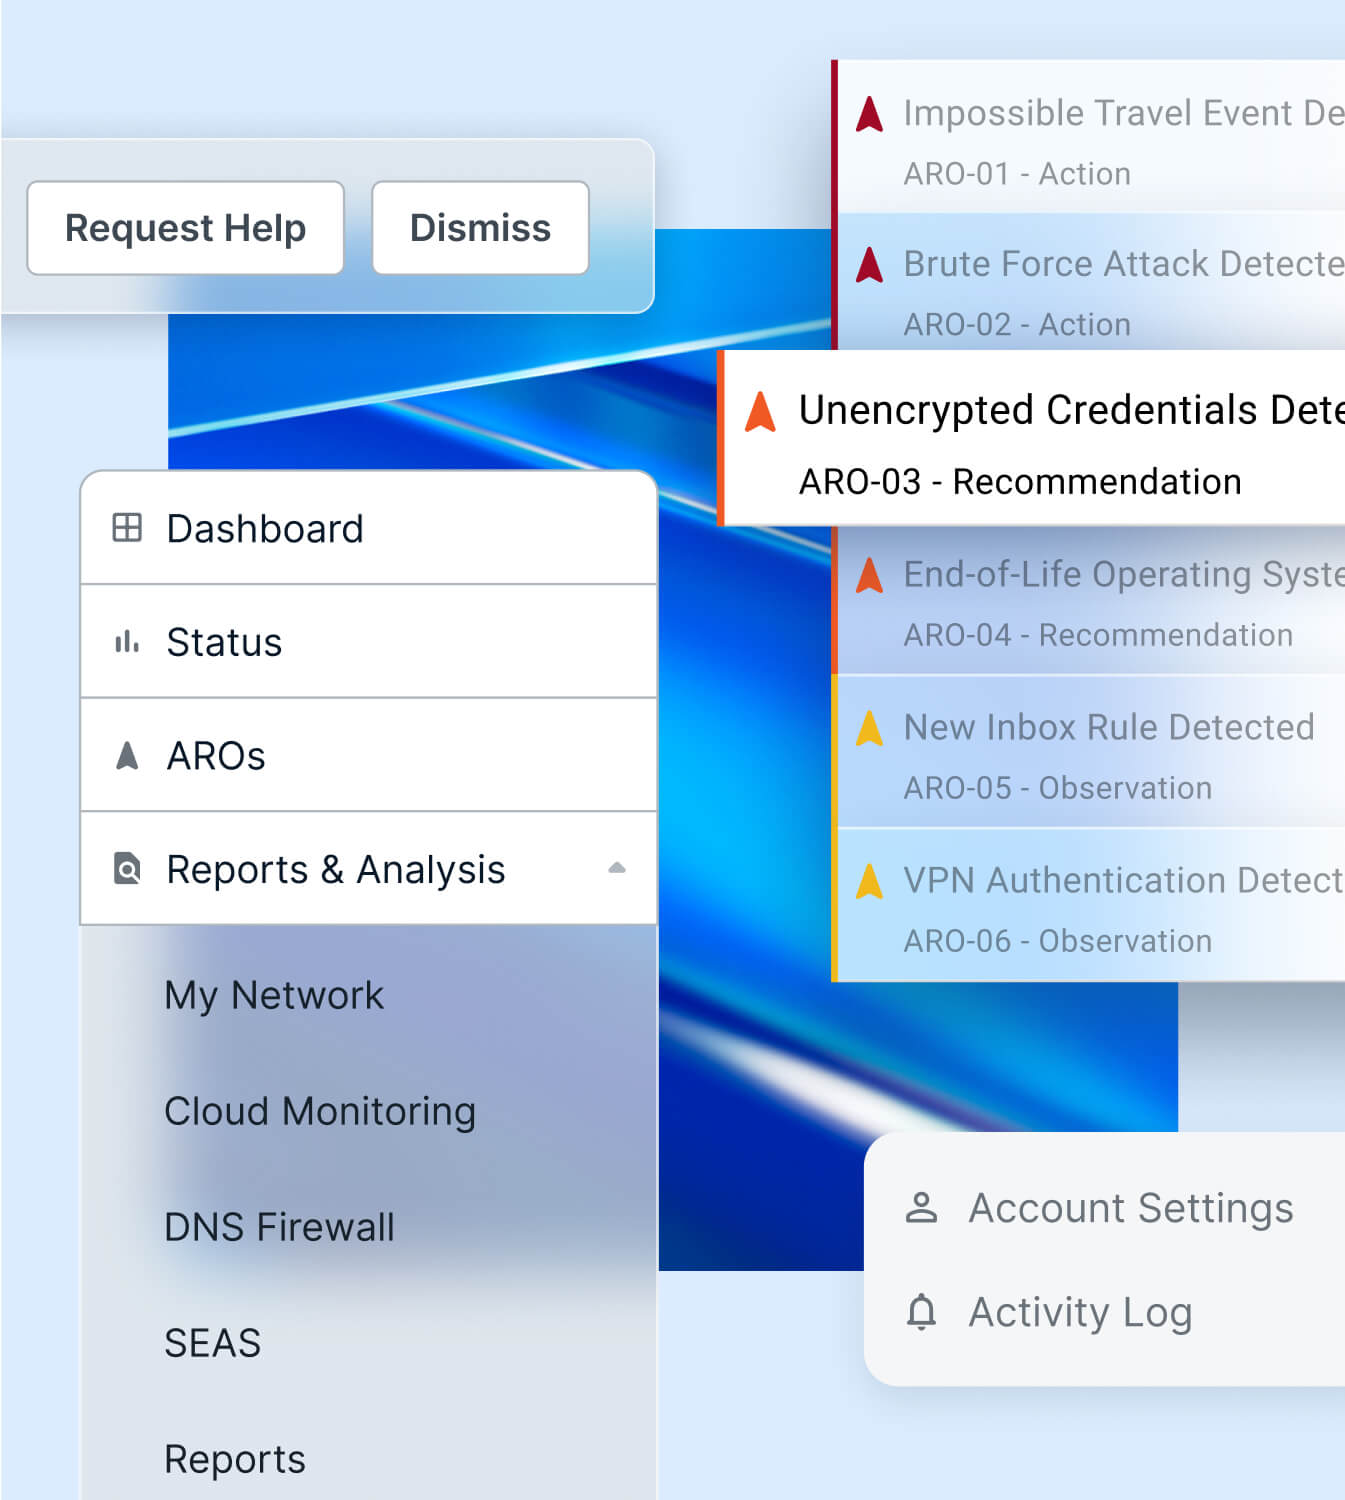Click the red severity arrow on Impossible Travel
The image size is (1345, 1500).
click(869, 114)
